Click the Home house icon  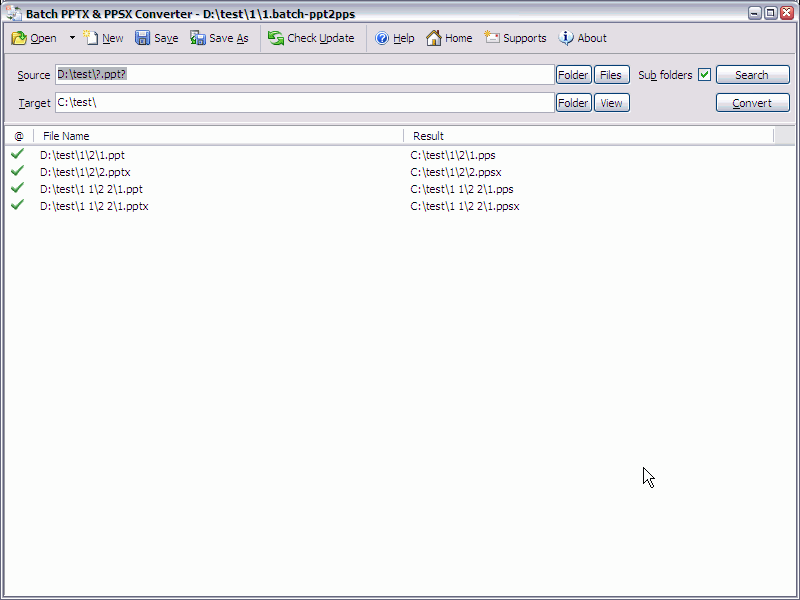(x=434, y=38)
